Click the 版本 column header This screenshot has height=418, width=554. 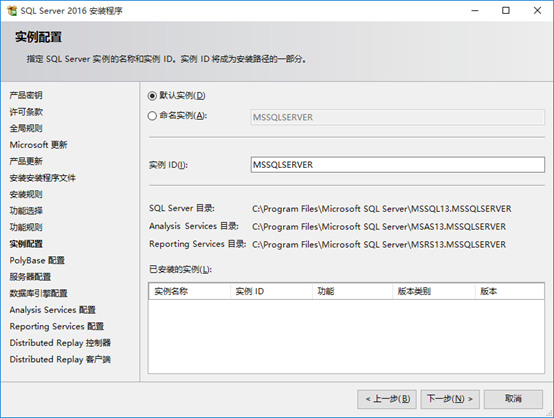pyautogui.click(x=509, y=292)
